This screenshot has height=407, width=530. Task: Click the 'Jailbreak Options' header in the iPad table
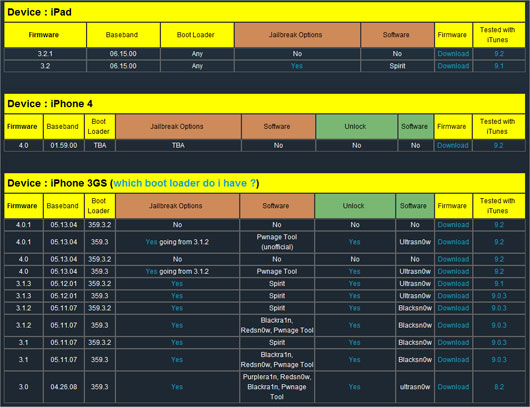click(297, 35)
